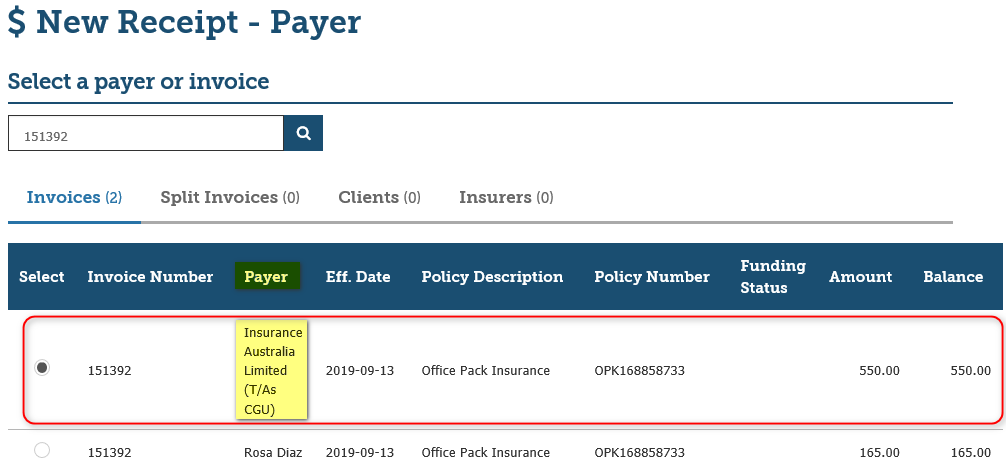
Task: Click the 550.00 balance cell
Action: pyautogui.click(x=969, y=371)
